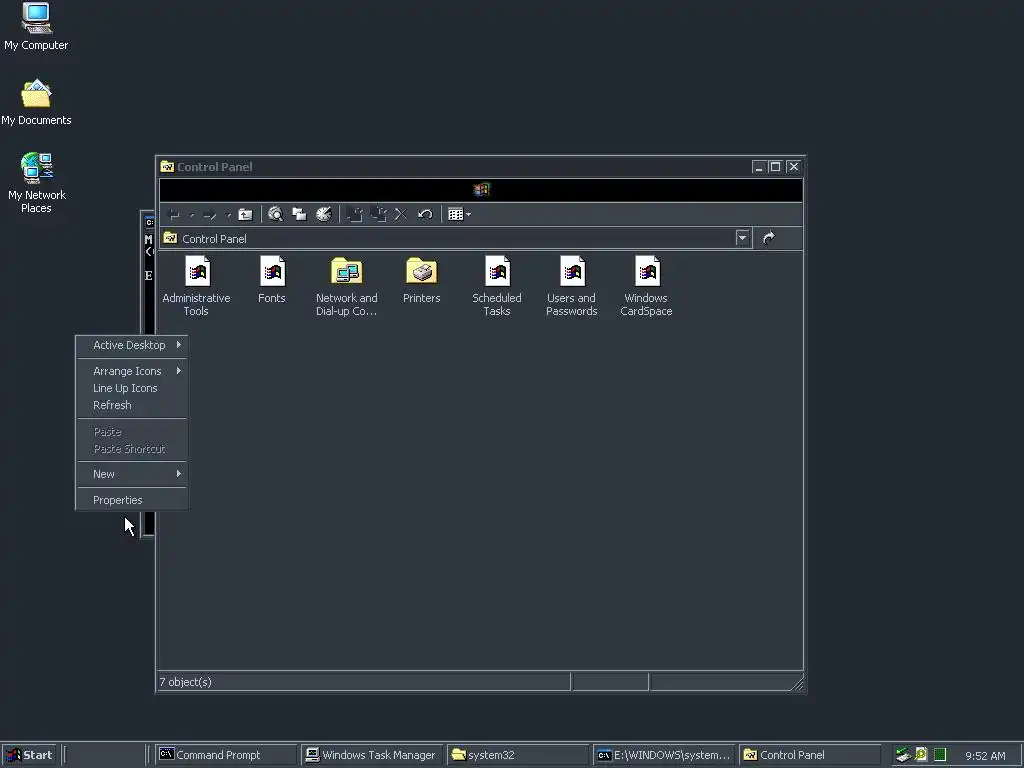This screenshot has height=768, width=1024.
Task: Switch to system32 taskbar button
Action: click(519, 755)
